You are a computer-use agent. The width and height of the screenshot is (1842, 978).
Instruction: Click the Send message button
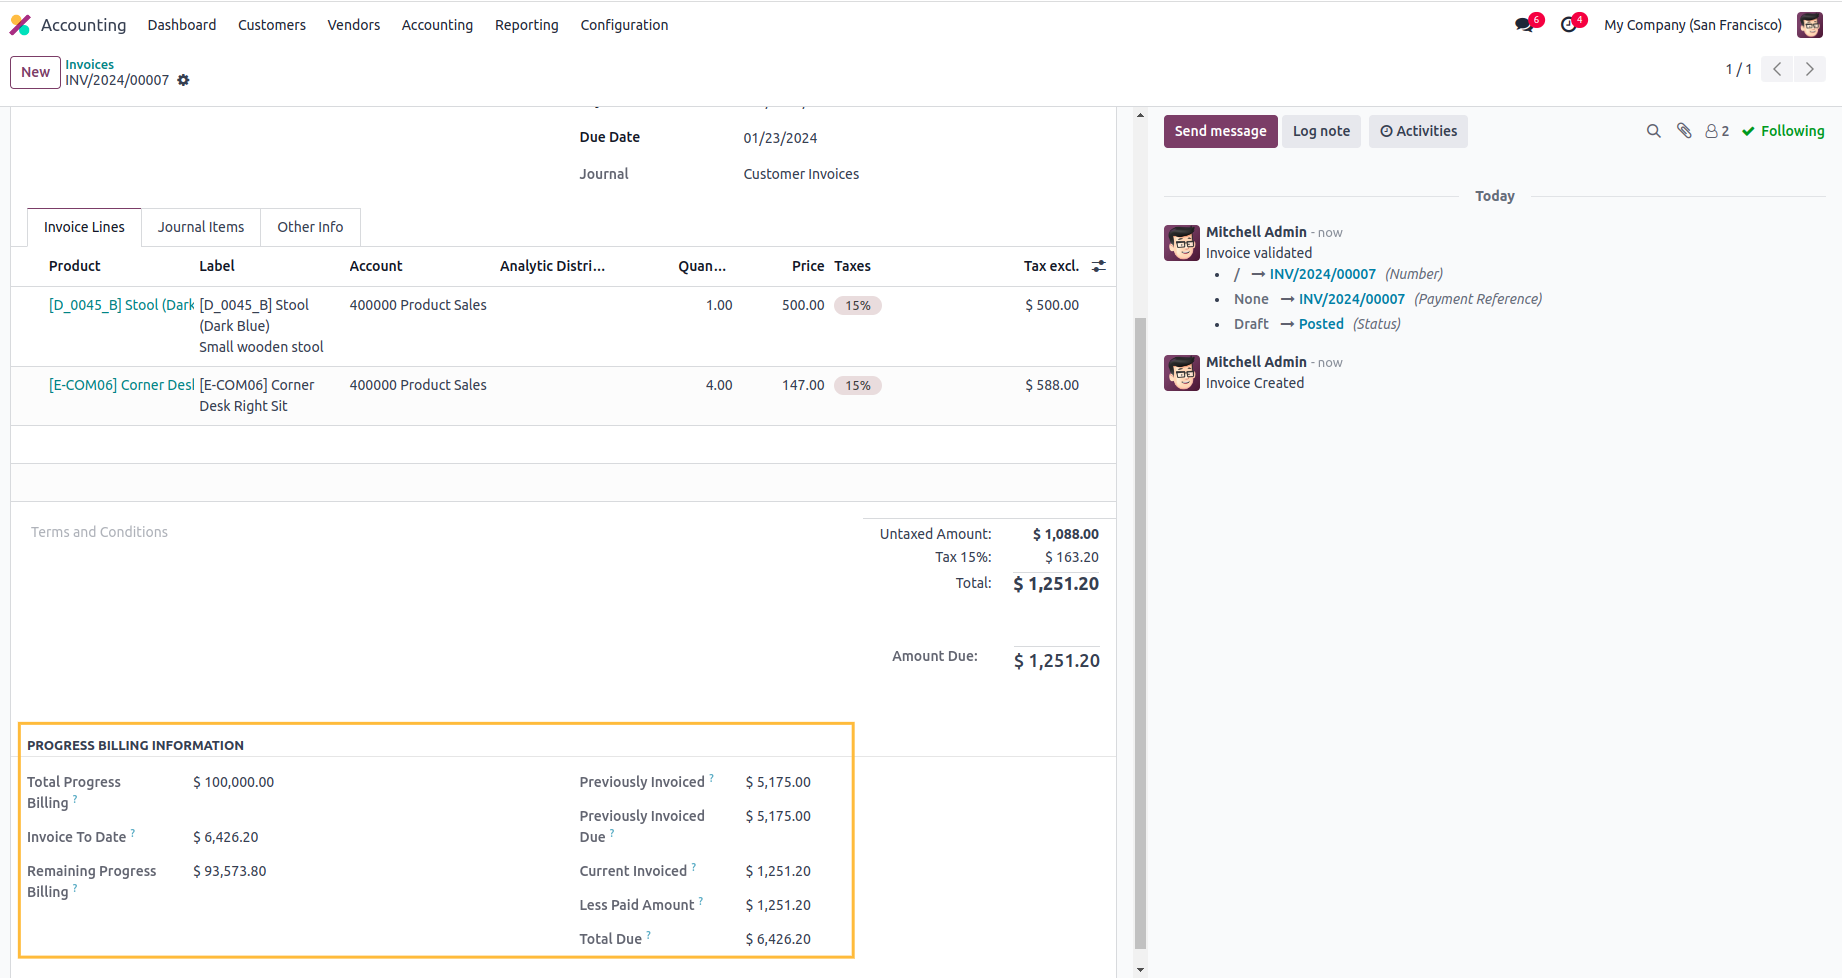1220,131
